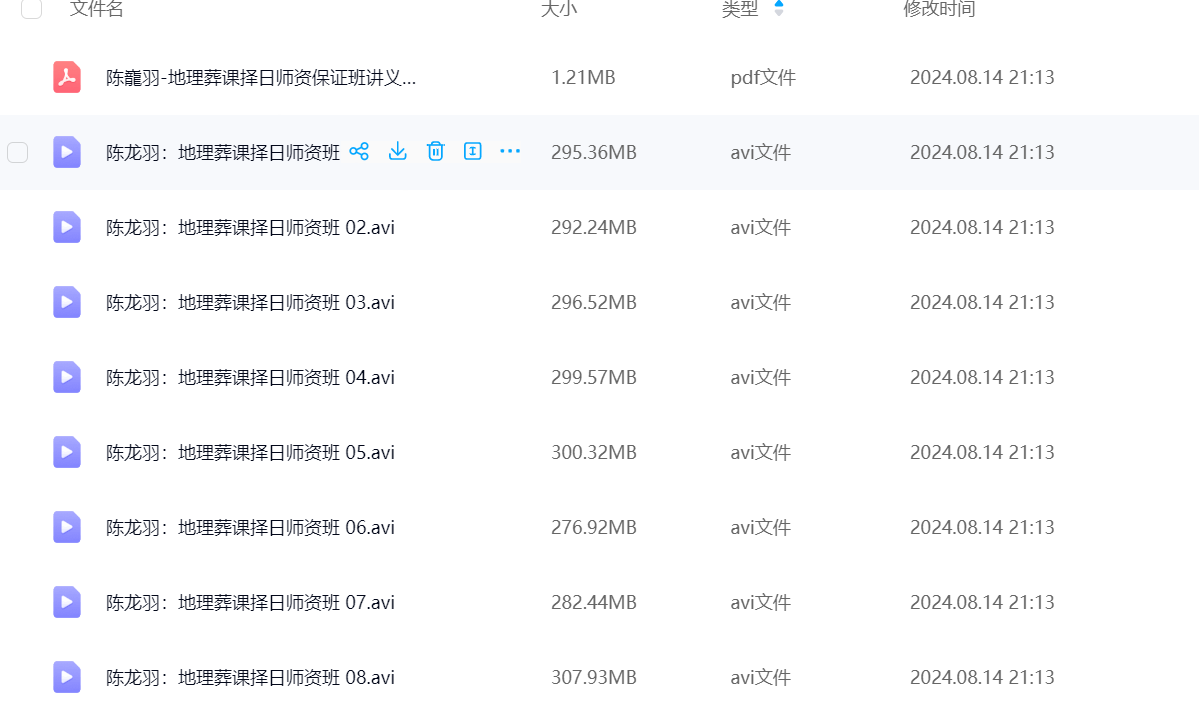Image resolution: width=1199 pixels, height=713 pixels.
Task: Tick the select-all checkbox in the header
Action: pyautogui.click(x=32, y=9)
